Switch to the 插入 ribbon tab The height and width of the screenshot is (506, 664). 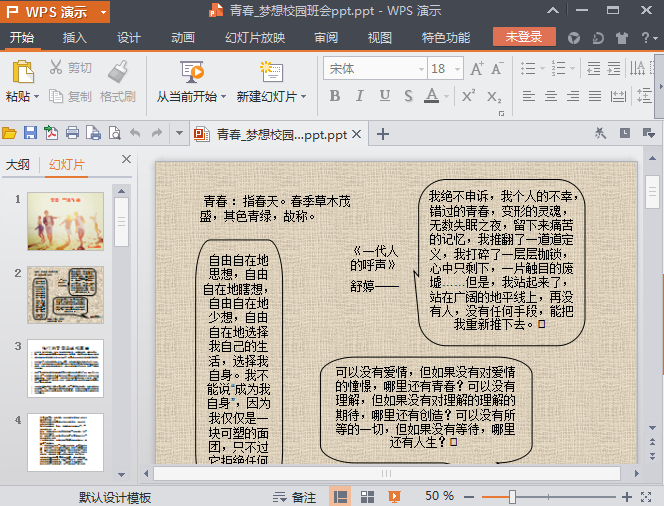75,38
